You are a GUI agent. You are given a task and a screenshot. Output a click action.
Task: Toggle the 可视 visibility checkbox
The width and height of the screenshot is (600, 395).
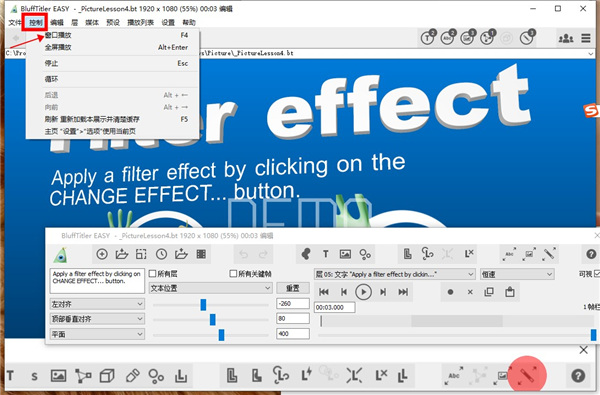597,274
